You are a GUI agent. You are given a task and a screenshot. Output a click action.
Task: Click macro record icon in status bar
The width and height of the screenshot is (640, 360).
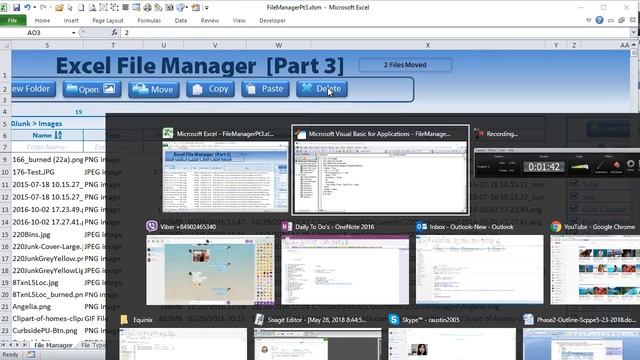click(x=31, y=354)
